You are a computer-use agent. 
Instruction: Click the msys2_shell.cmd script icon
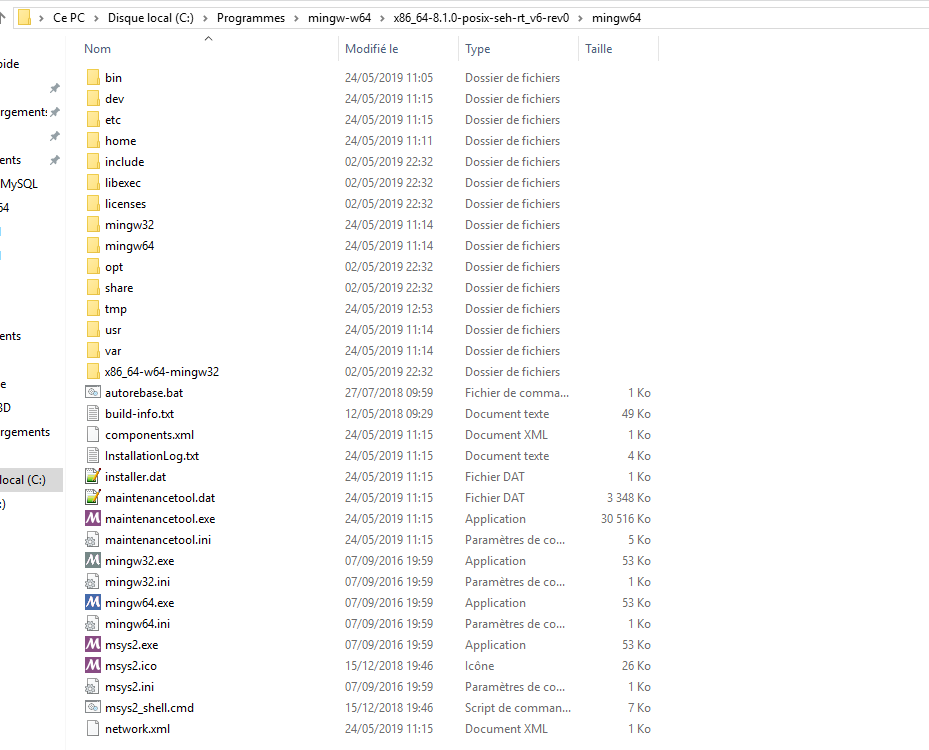pos(93,707)
